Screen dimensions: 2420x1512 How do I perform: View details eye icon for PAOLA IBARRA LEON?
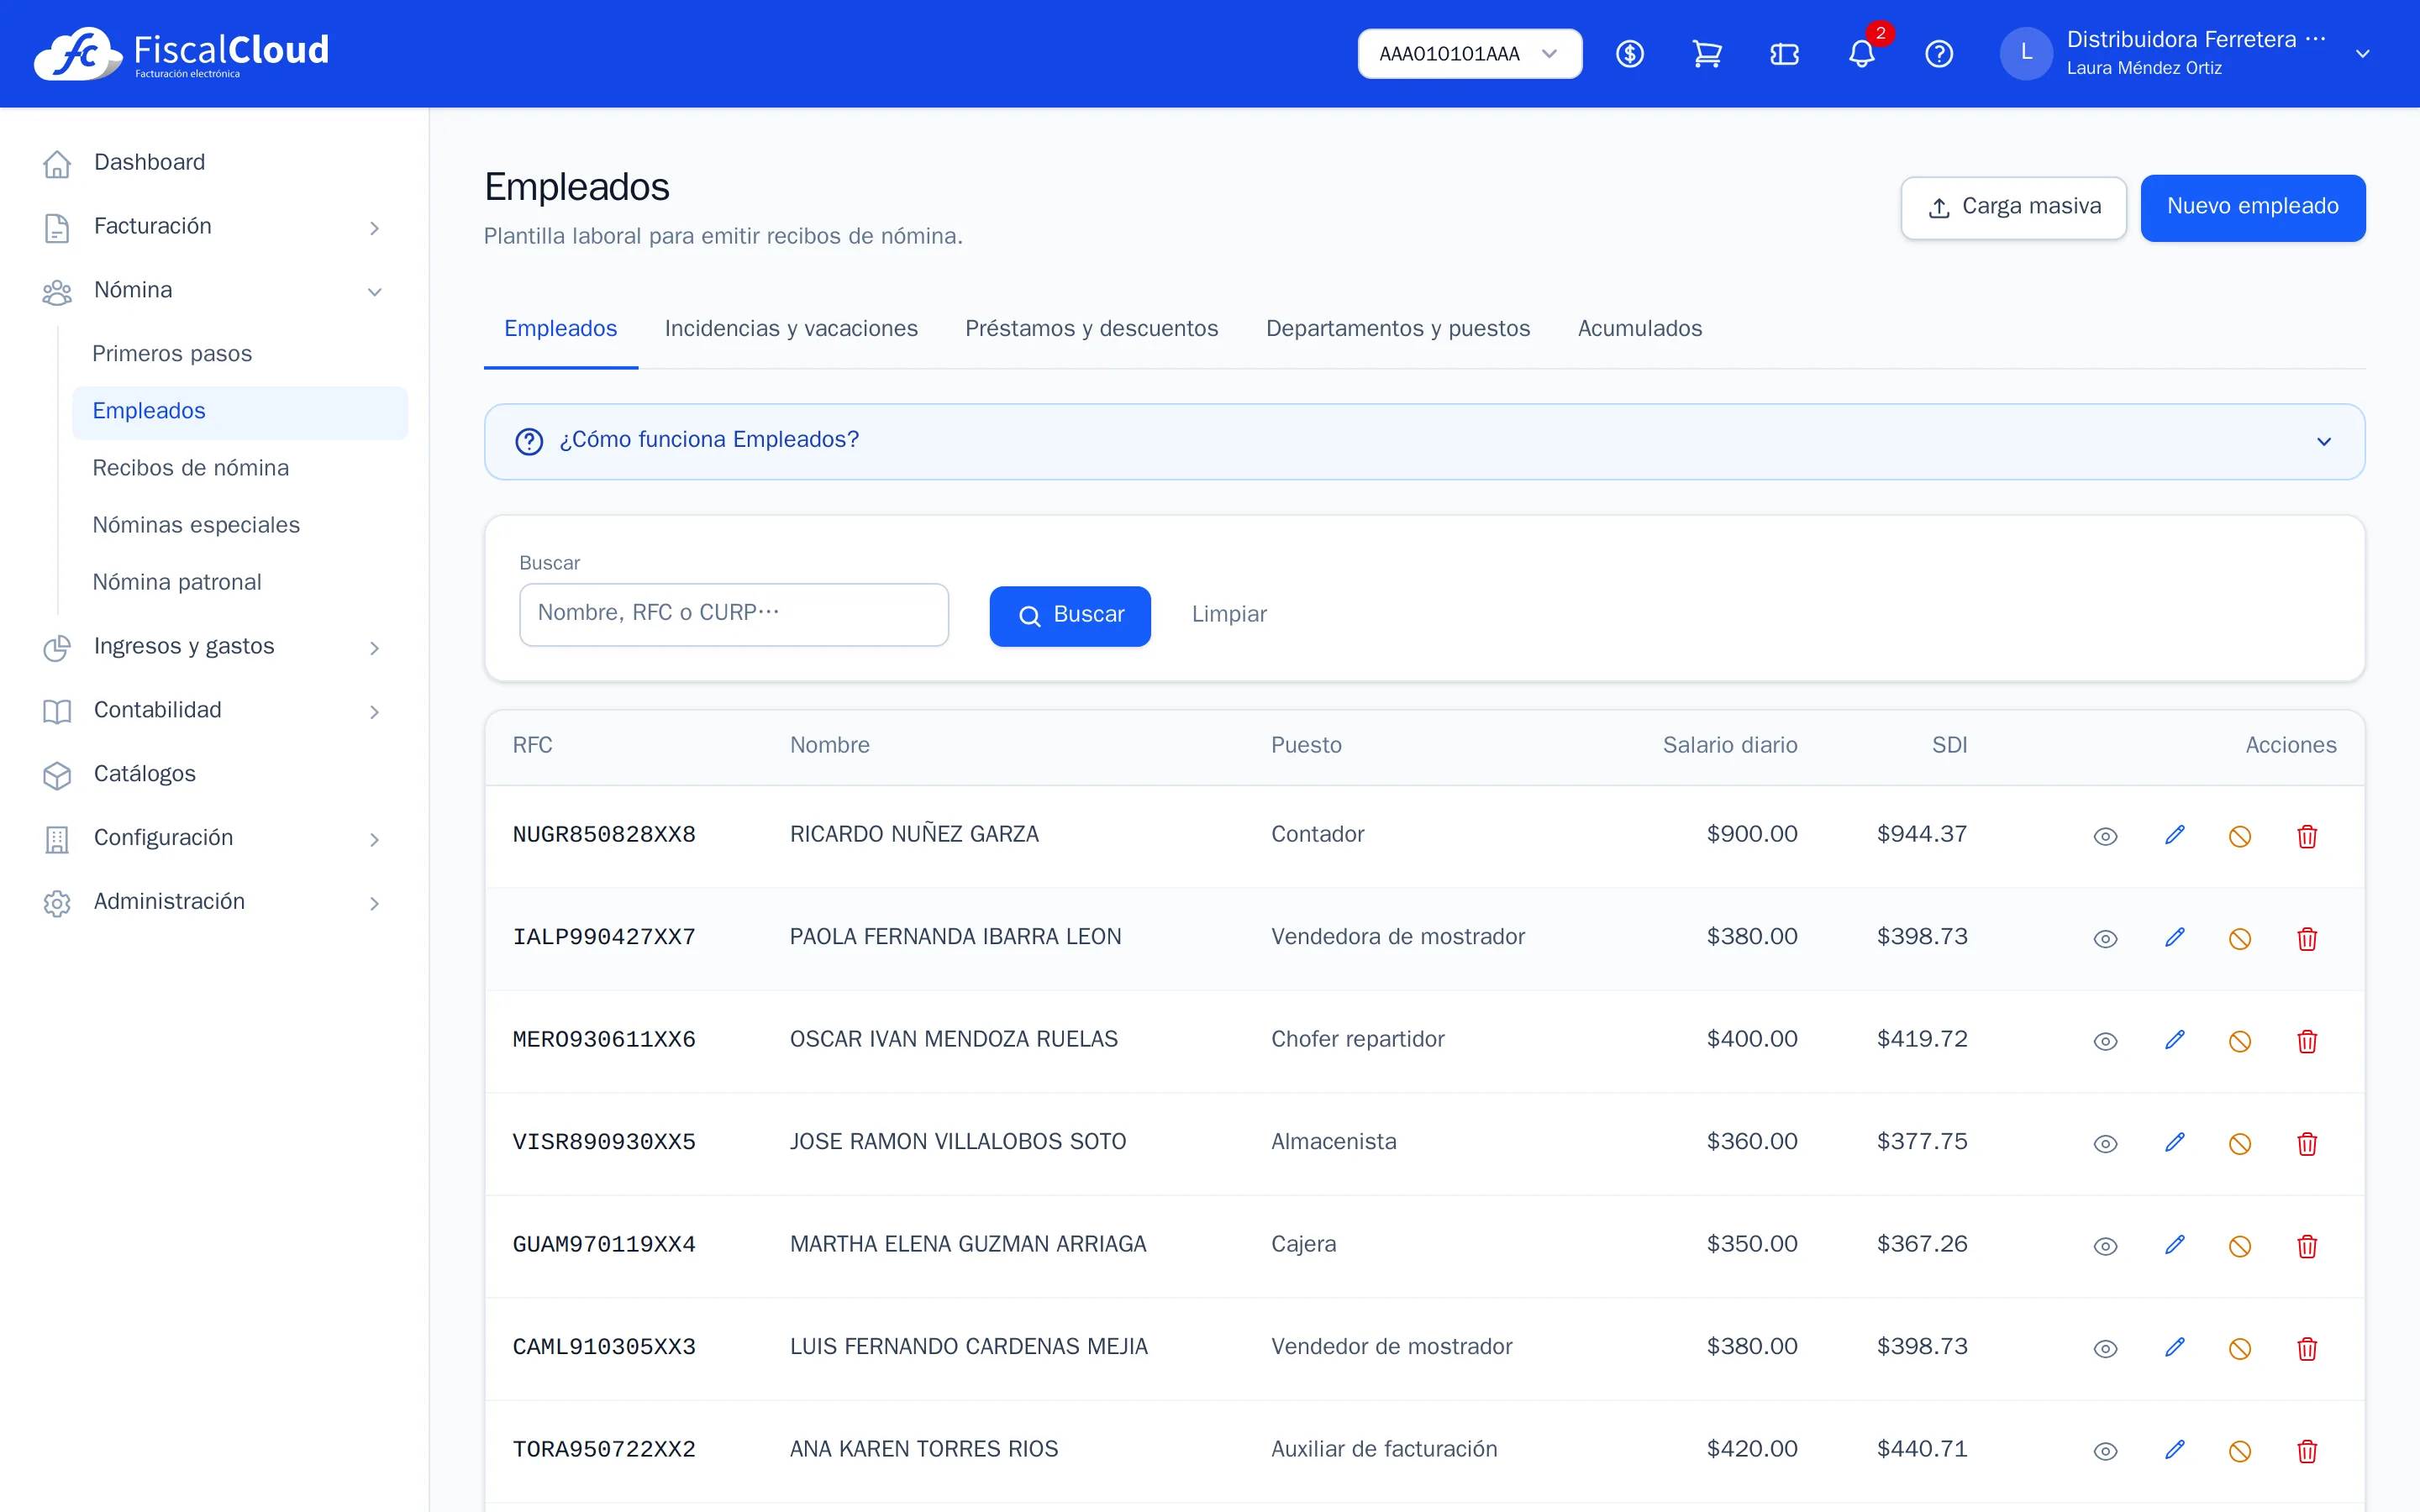[2105, 938]
